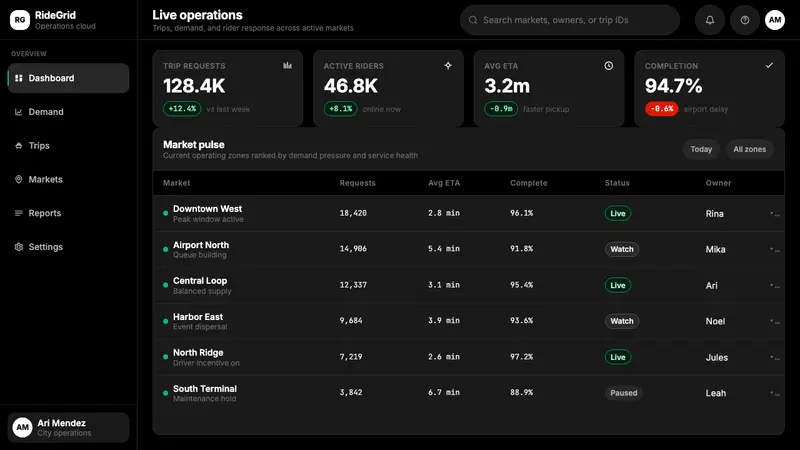Click the Watch badge for Harbor East
This screenshot has width=800, height=450.
(622, 321)
